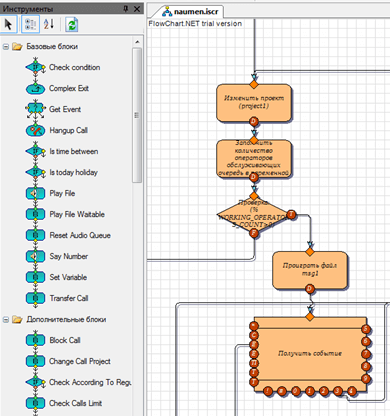Click the Check condition label text
390x417 pixels.
pos(75,67)
